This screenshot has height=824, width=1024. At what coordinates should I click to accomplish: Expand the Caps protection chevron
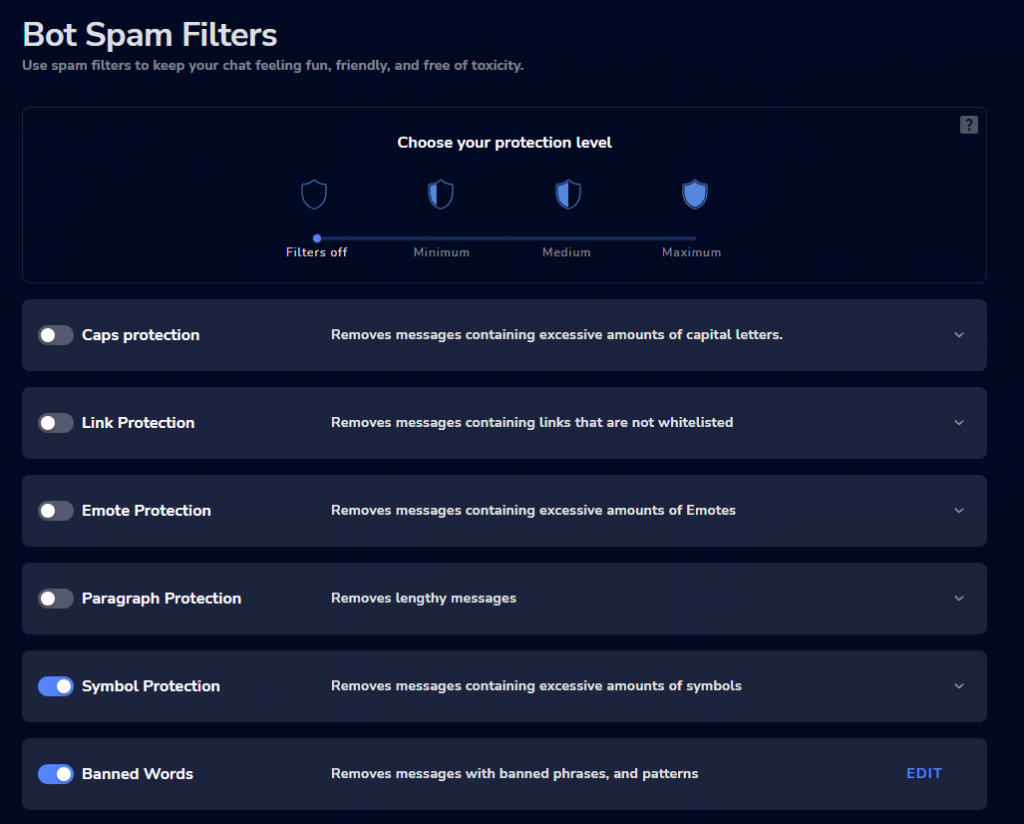(959, 335)
